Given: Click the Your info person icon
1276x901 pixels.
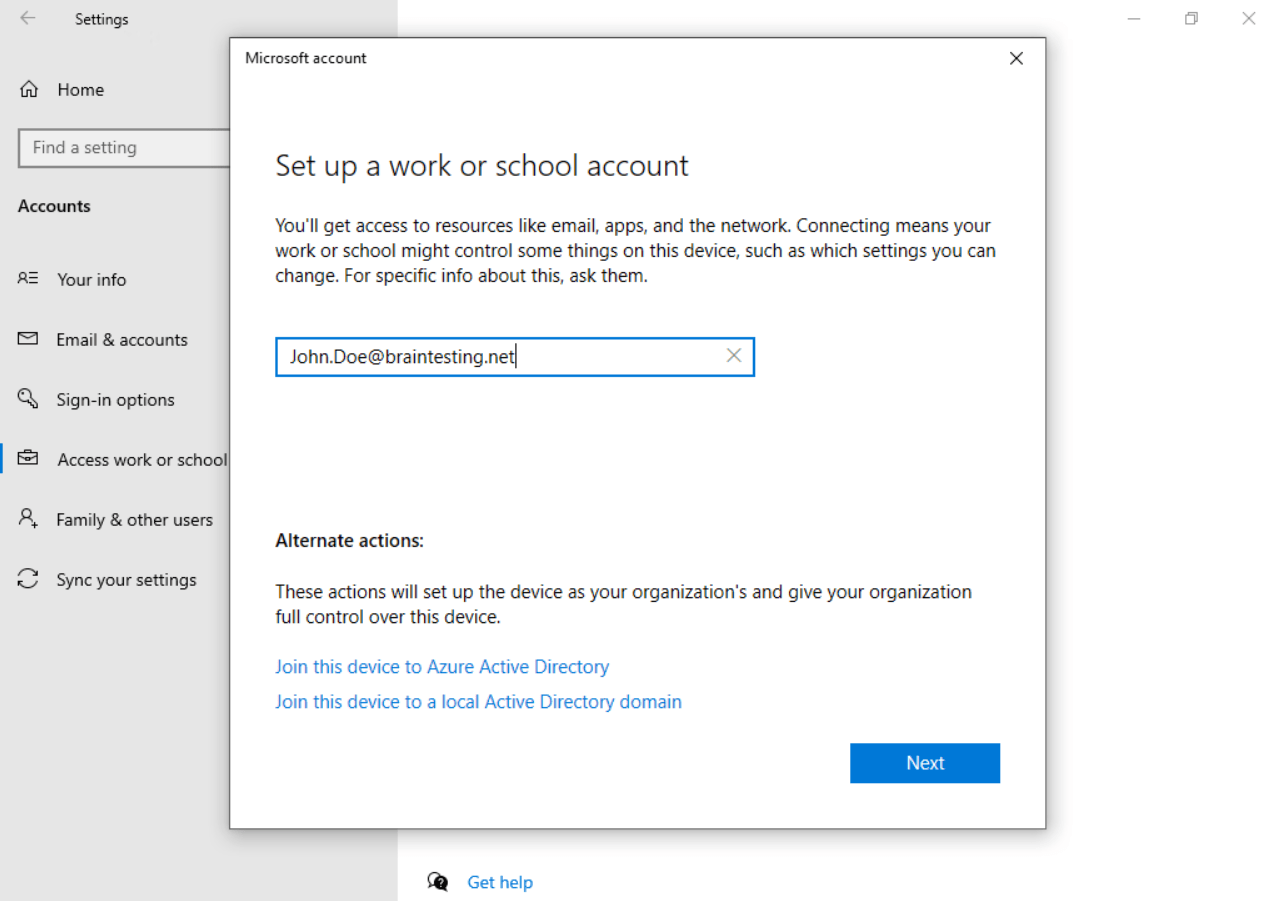Looking at the screenshot, I should [x=28, y=279].
